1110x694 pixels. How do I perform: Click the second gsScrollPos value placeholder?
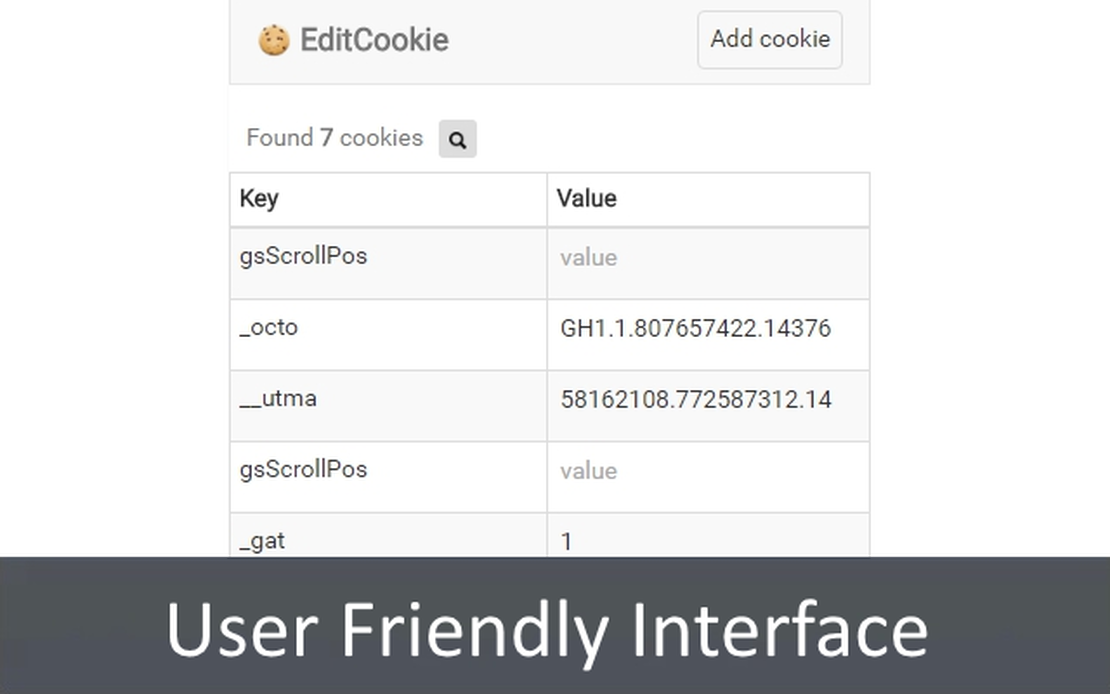pyautogui.click(x=588, y=470)
